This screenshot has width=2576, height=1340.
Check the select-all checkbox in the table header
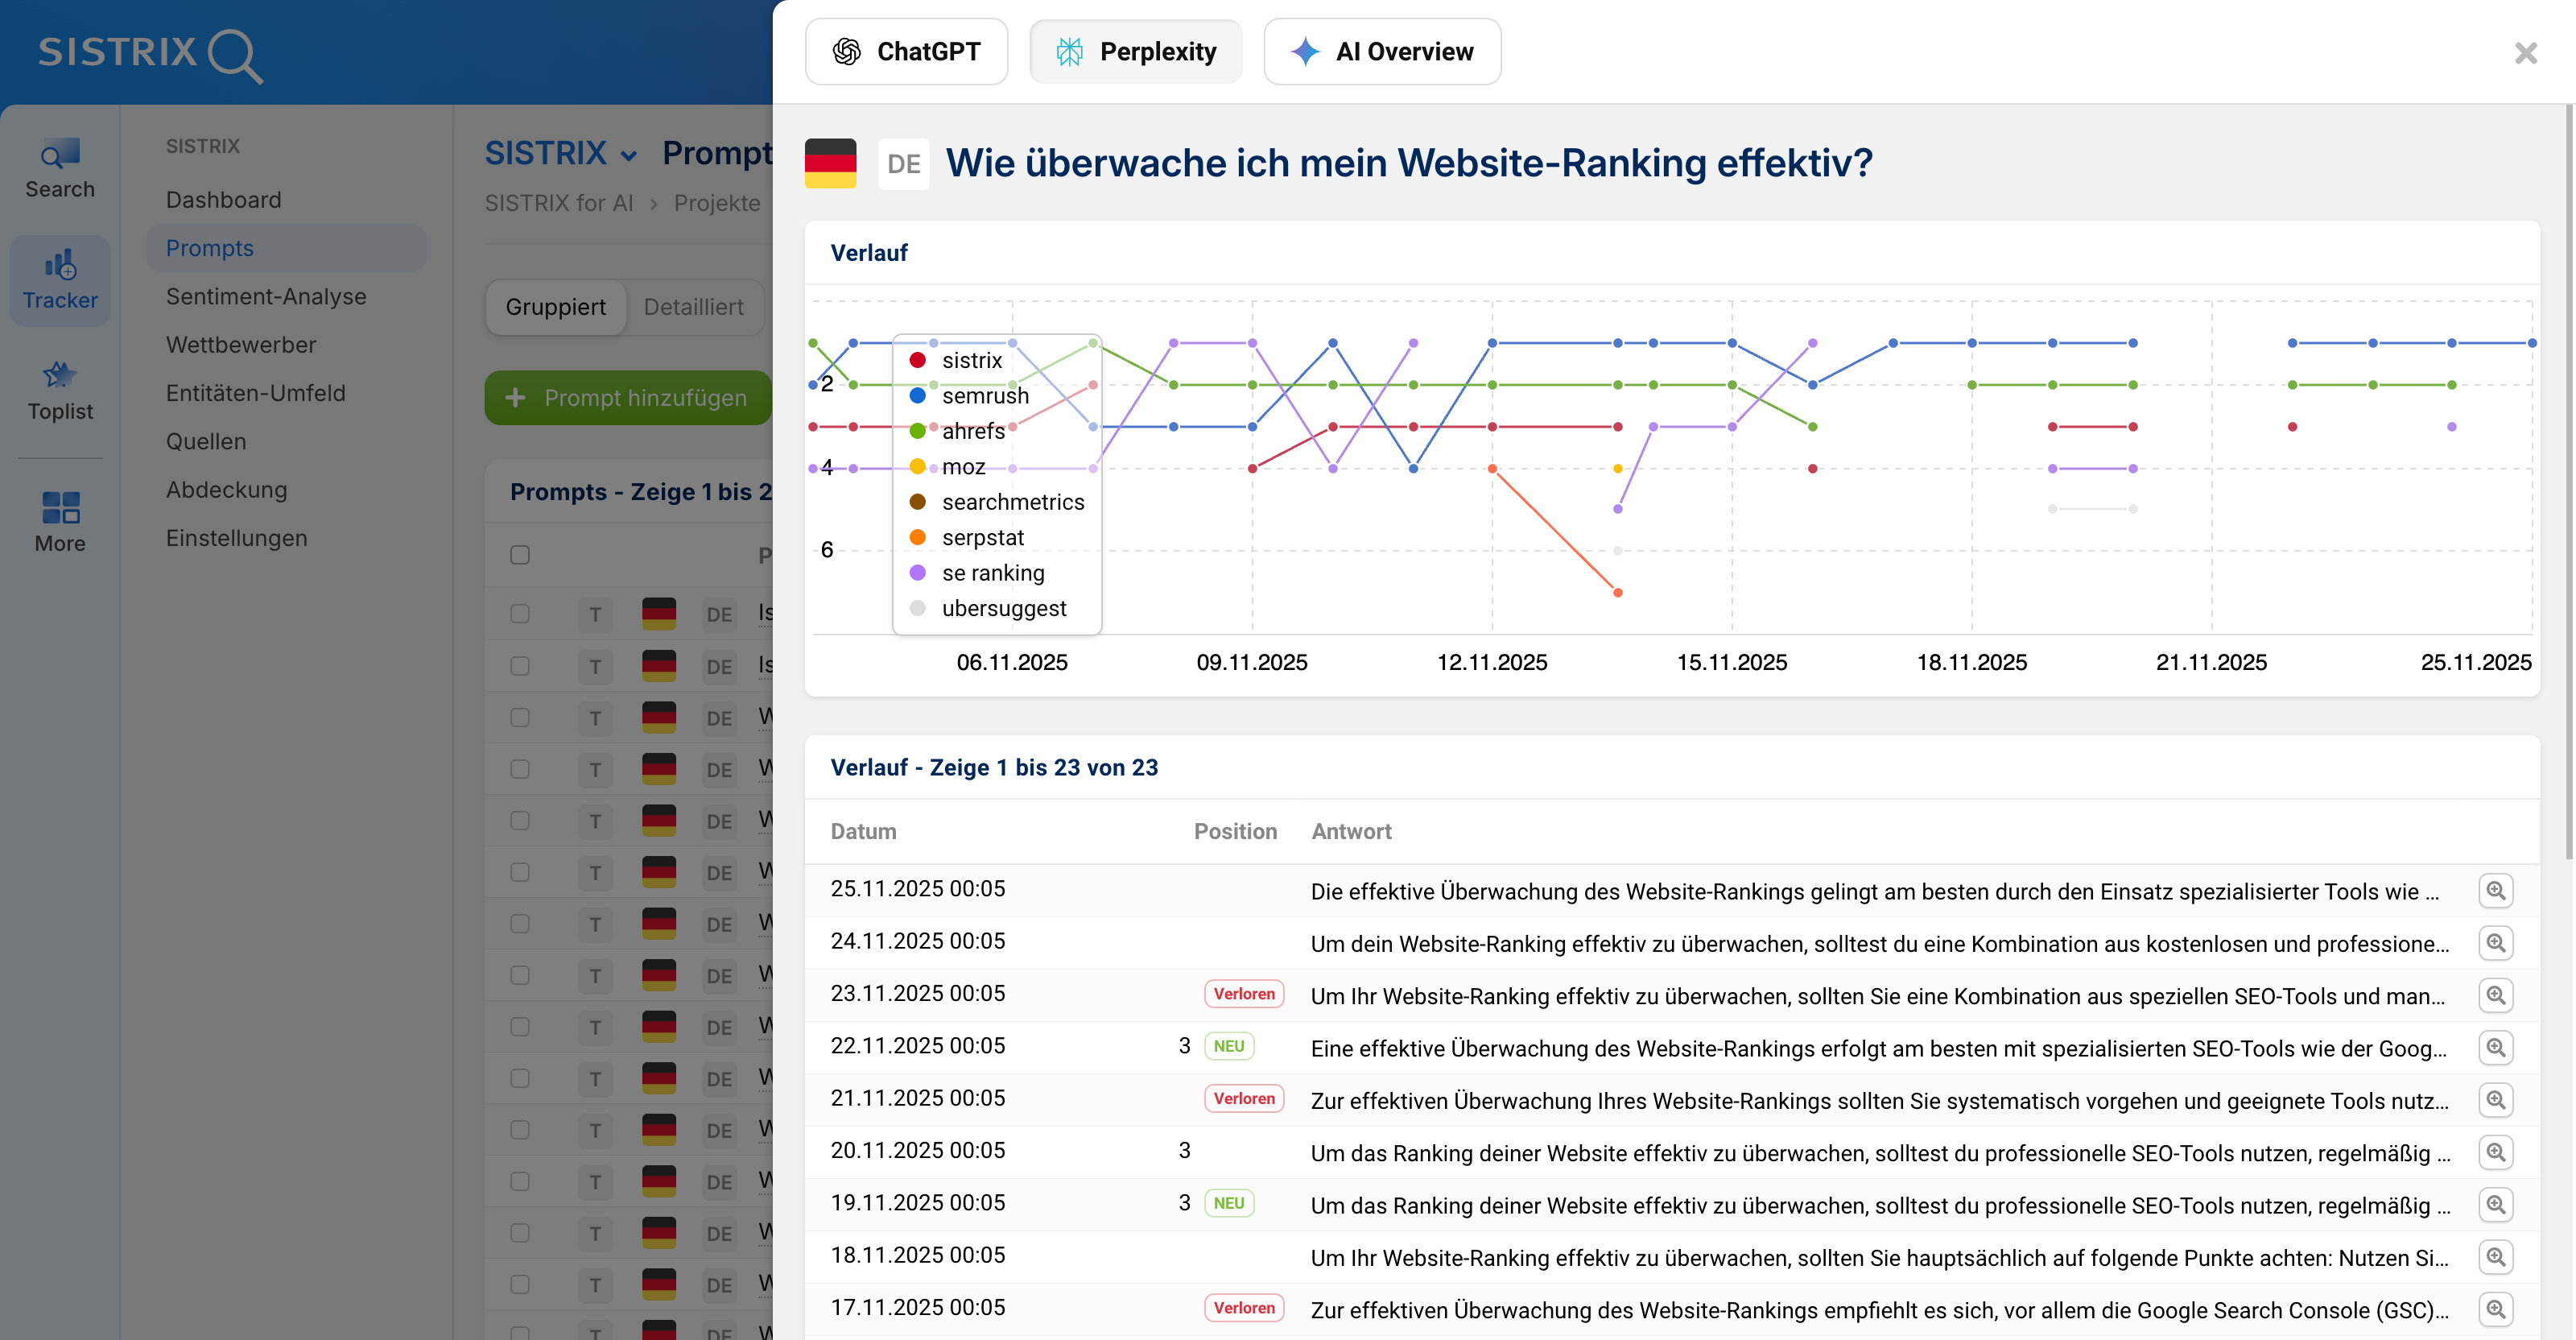point(520,554)
